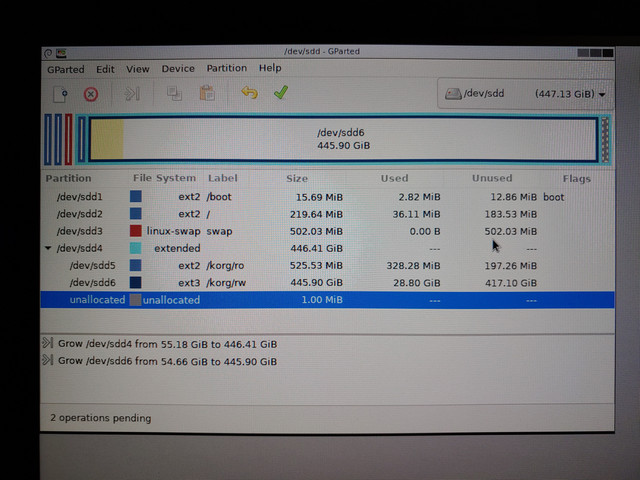The width and height of the screenshot is (640, 480).
Task: Click the red linux-swap color swatch
Action: [136, 231]
